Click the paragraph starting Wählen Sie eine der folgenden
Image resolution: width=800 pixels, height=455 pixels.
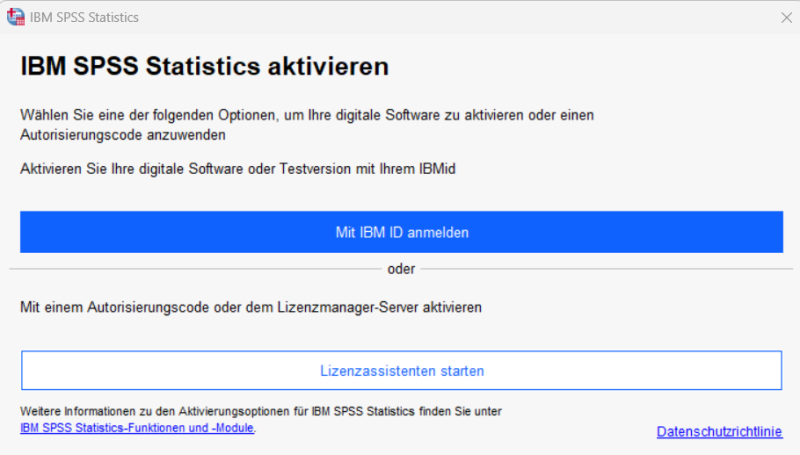point(307,125)
